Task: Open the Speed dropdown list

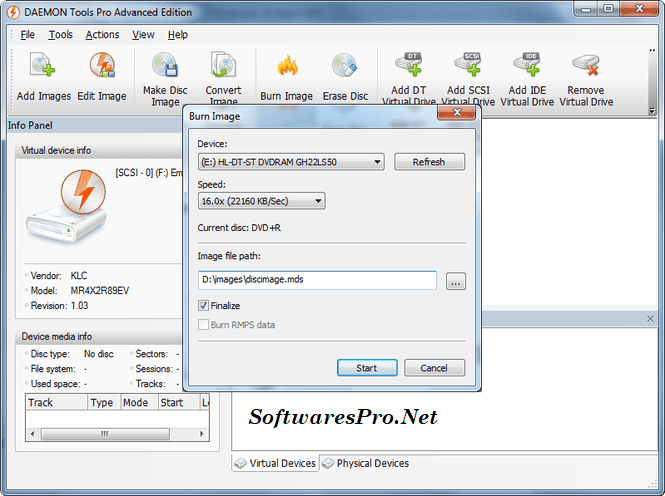Action: click(261, 201)
